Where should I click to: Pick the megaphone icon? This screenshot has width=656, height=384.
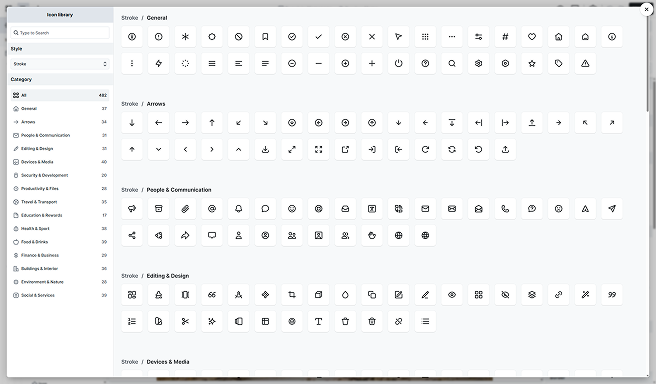[132, 209]
